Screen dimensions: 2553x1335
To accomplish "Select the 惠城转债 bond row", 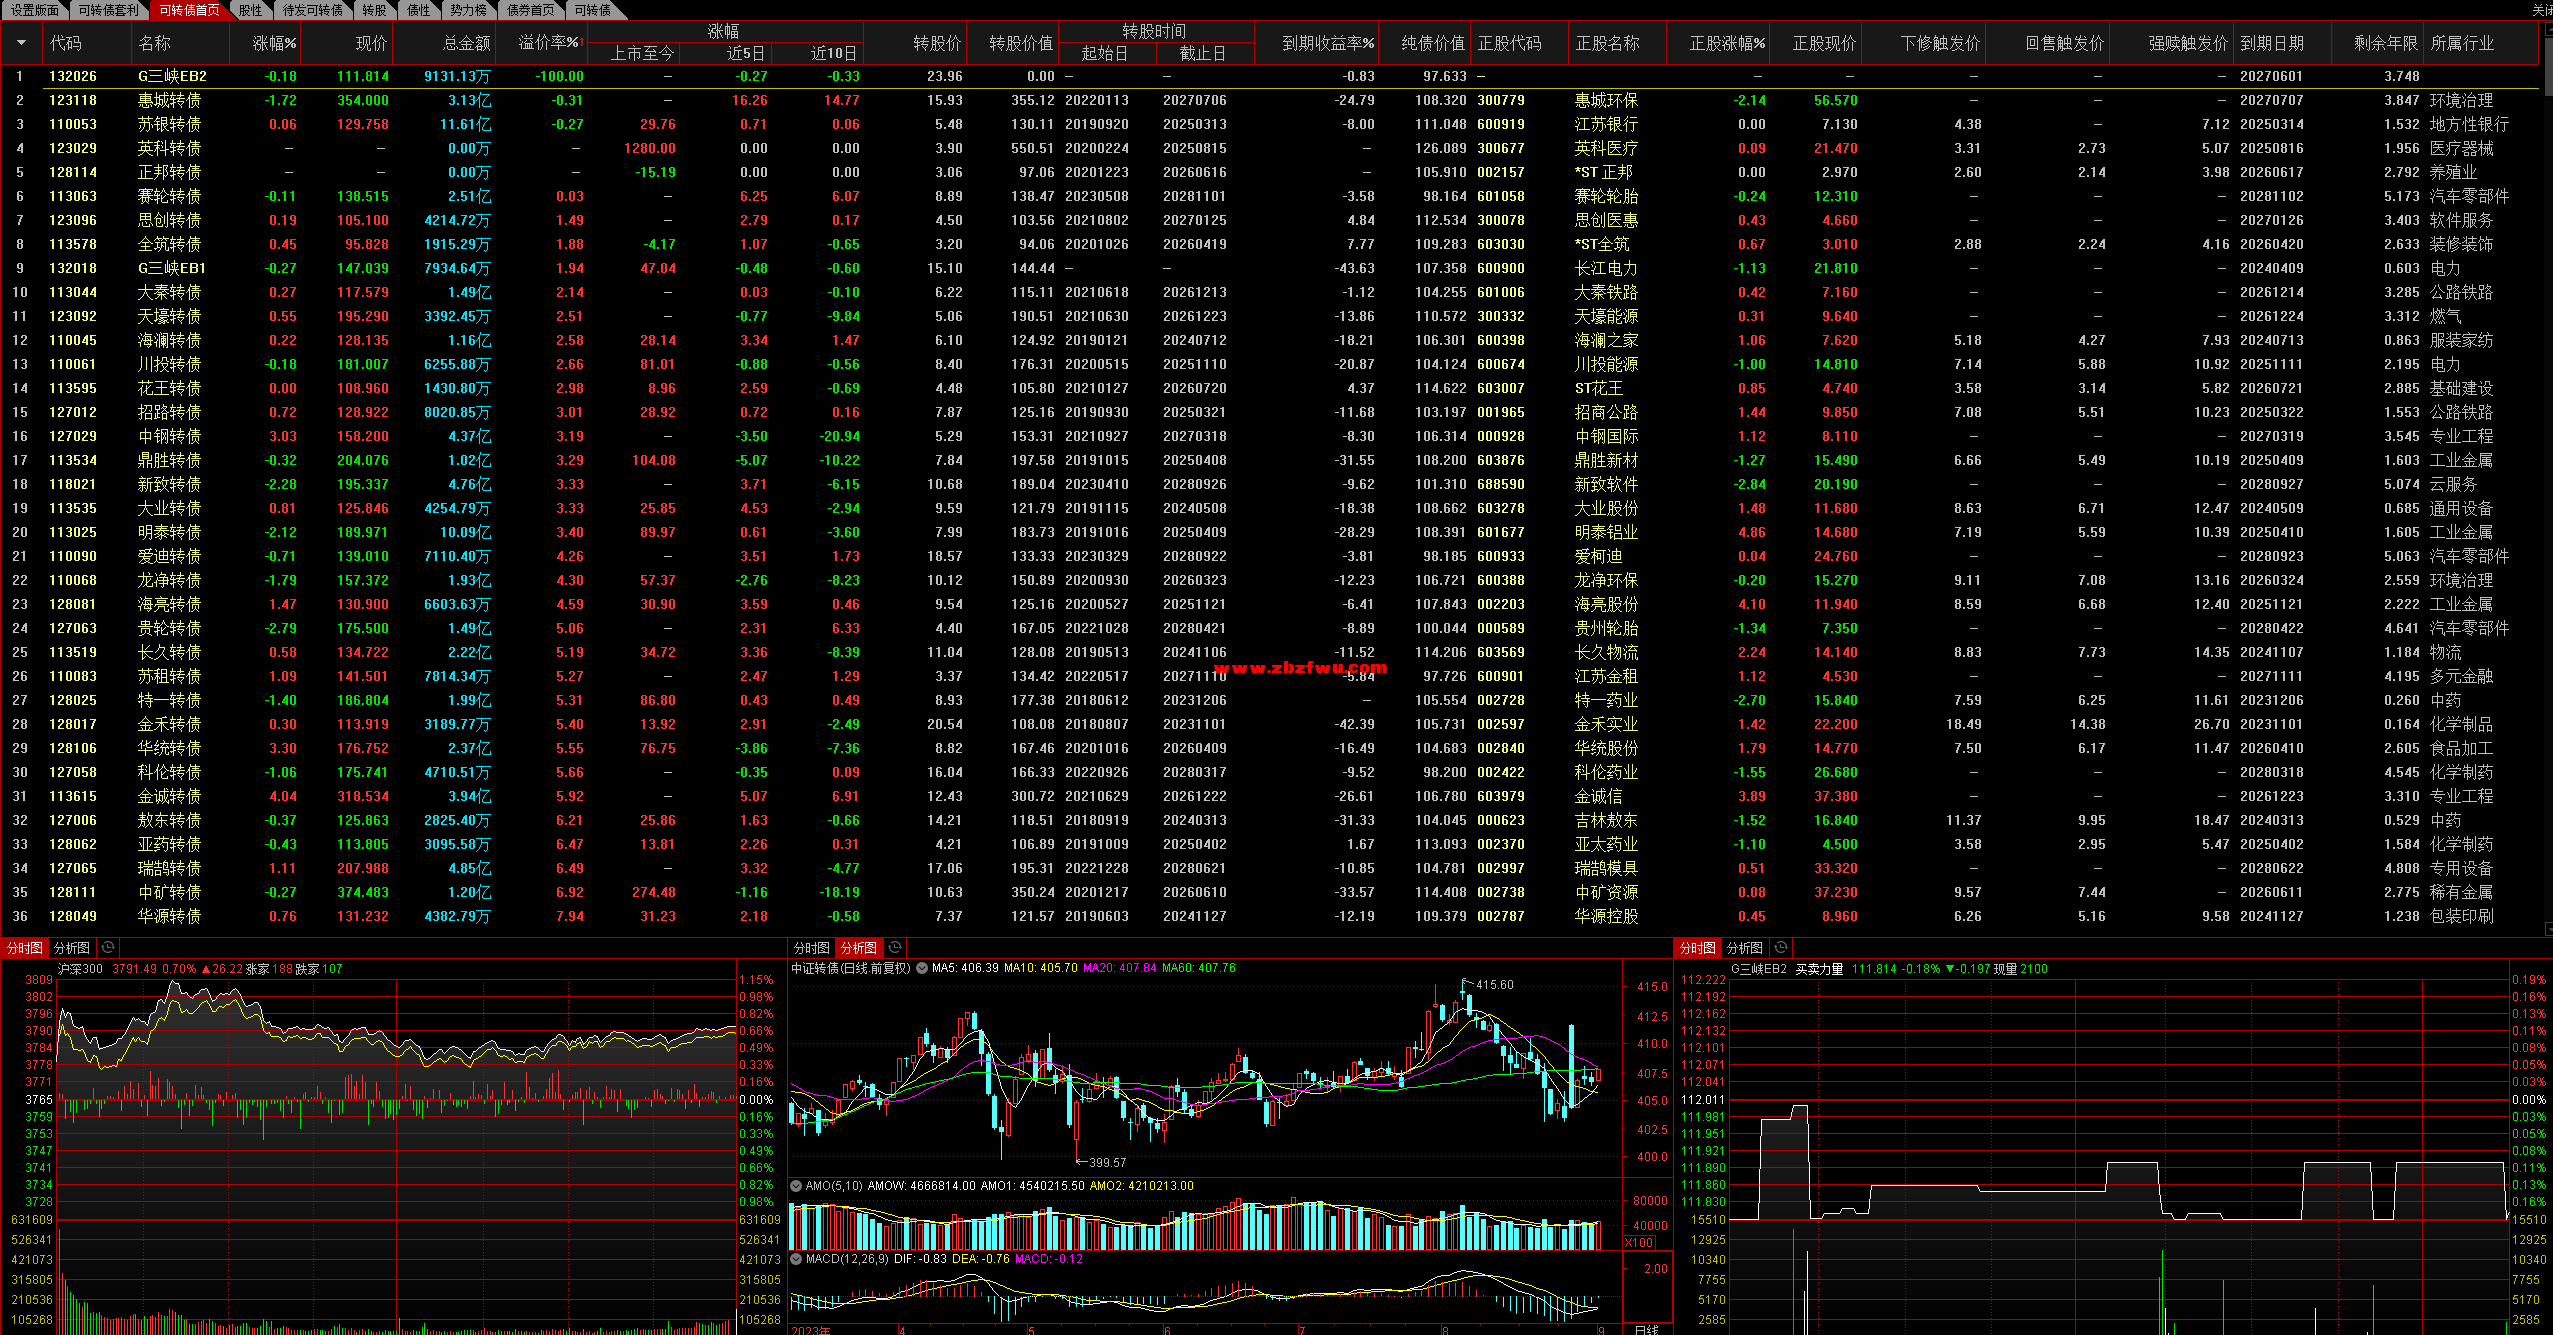I will (1270, 100).
